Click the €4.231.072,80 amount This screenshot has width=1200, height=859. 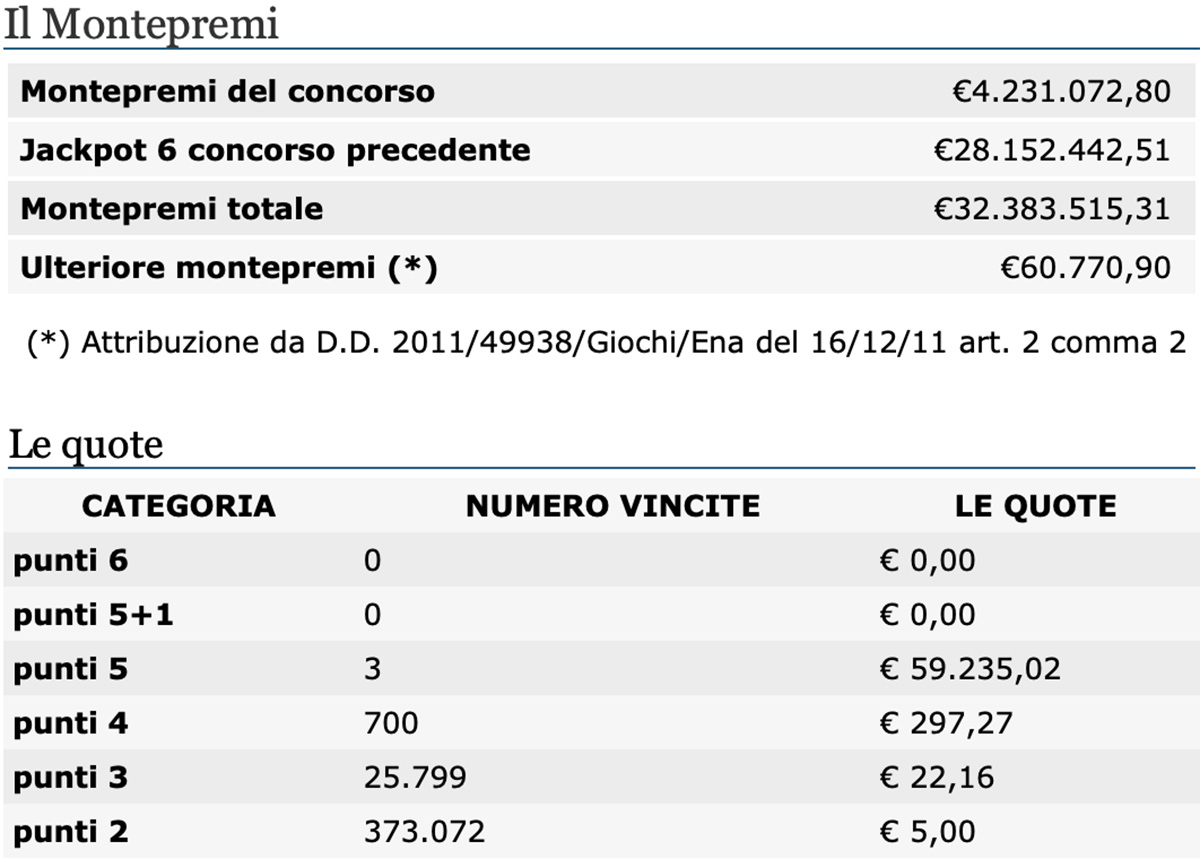(1060, 92)
